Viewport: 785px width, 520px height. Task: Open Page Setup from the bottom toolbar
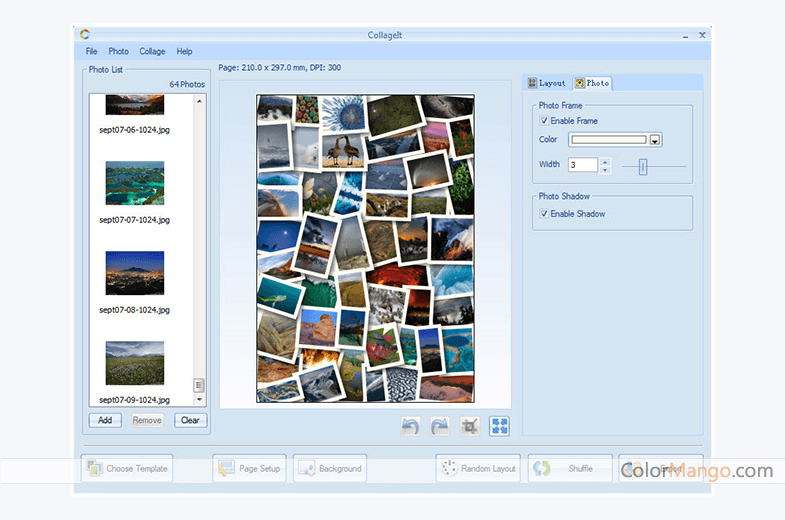coord(250,468)
